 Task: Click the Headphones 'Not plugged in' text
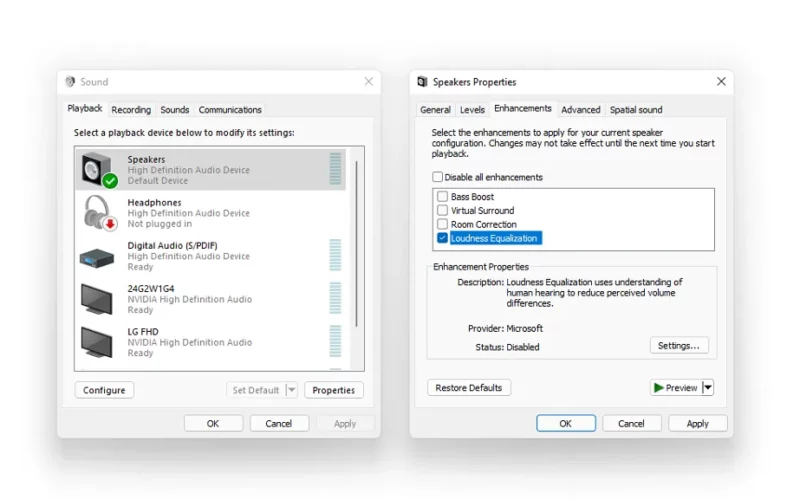click(160, 224)
